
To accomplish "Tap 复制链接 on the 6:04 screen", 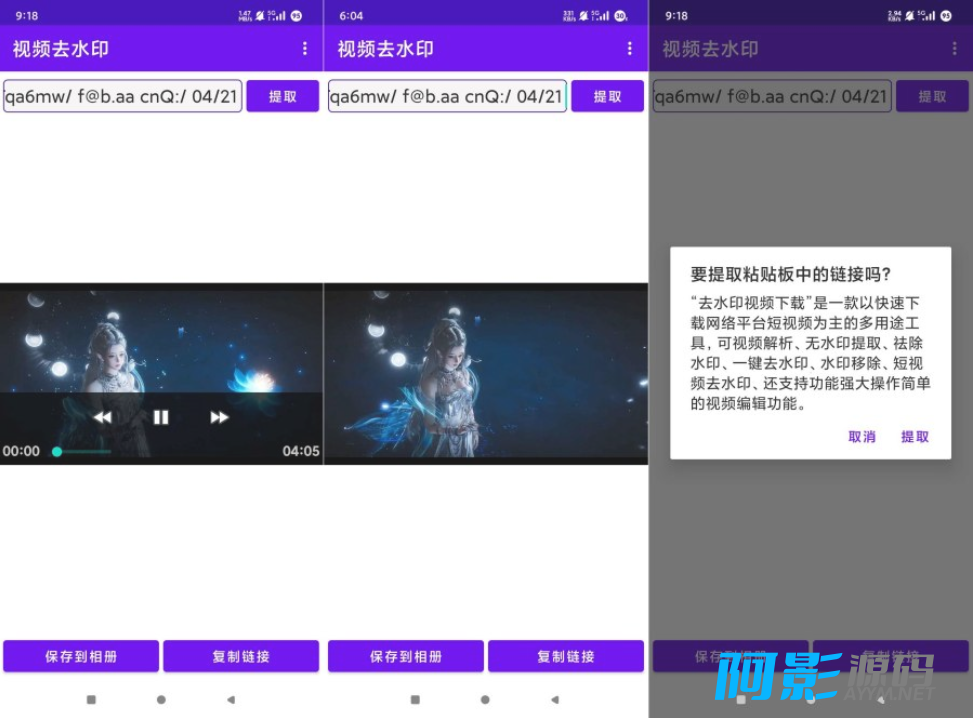I will [x=566, y=656].
